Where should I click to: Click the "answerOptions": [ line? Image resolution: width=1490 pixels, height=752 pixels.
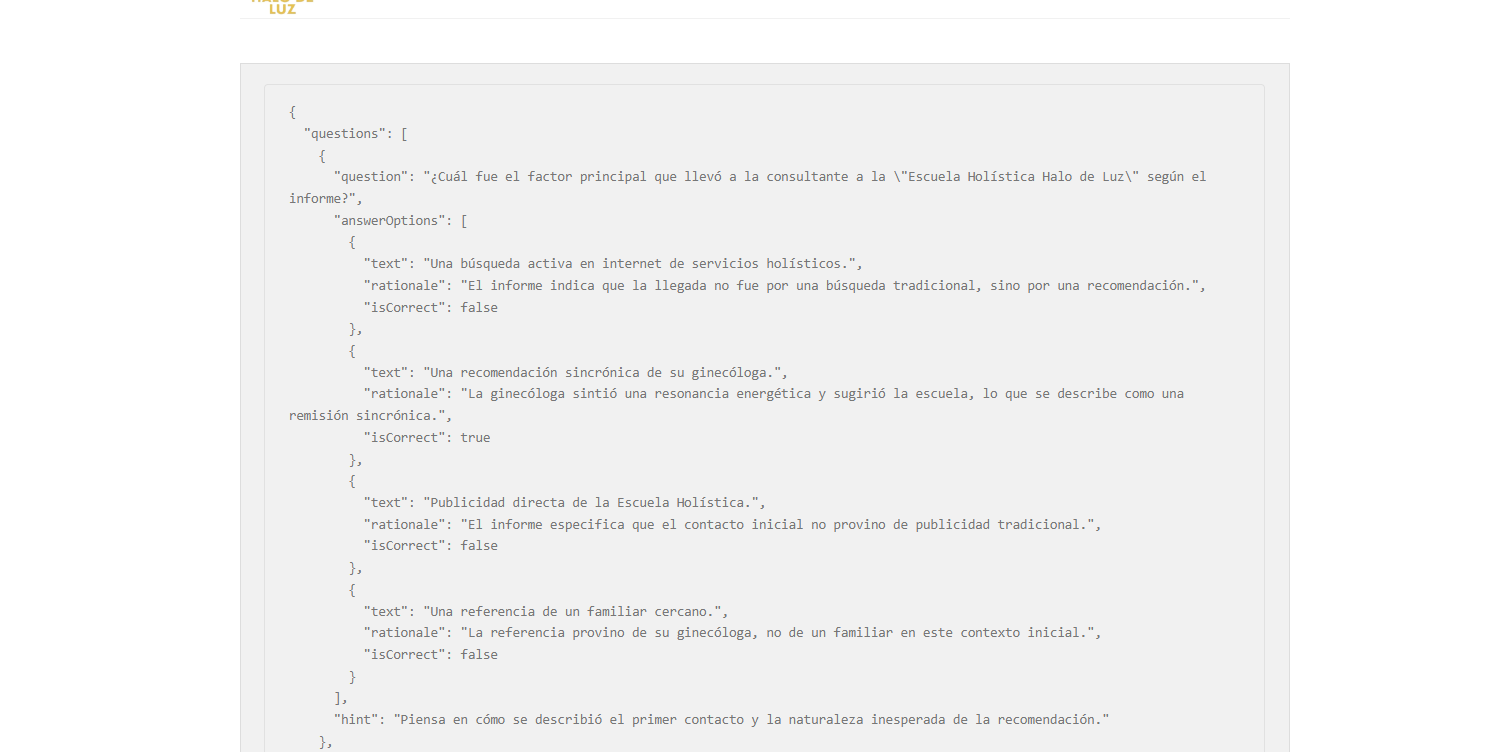pyautogui.click(x=400, y=220)
